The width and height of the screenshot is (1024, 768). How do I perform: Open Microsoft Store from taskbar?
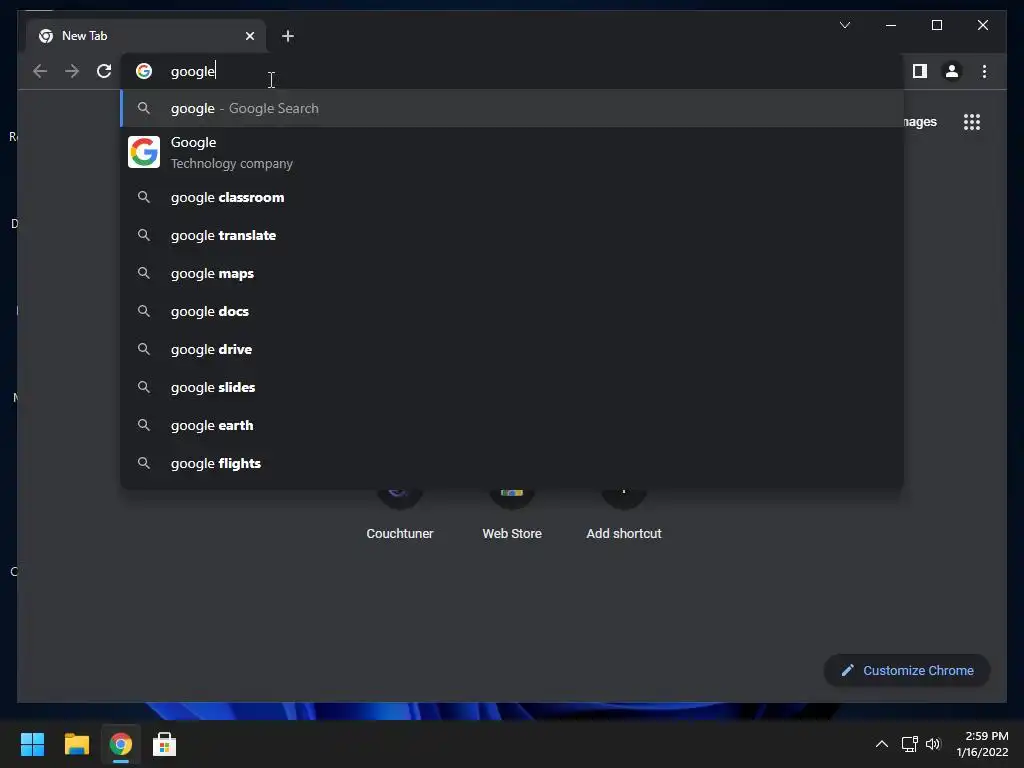click(x=165, y=744)
